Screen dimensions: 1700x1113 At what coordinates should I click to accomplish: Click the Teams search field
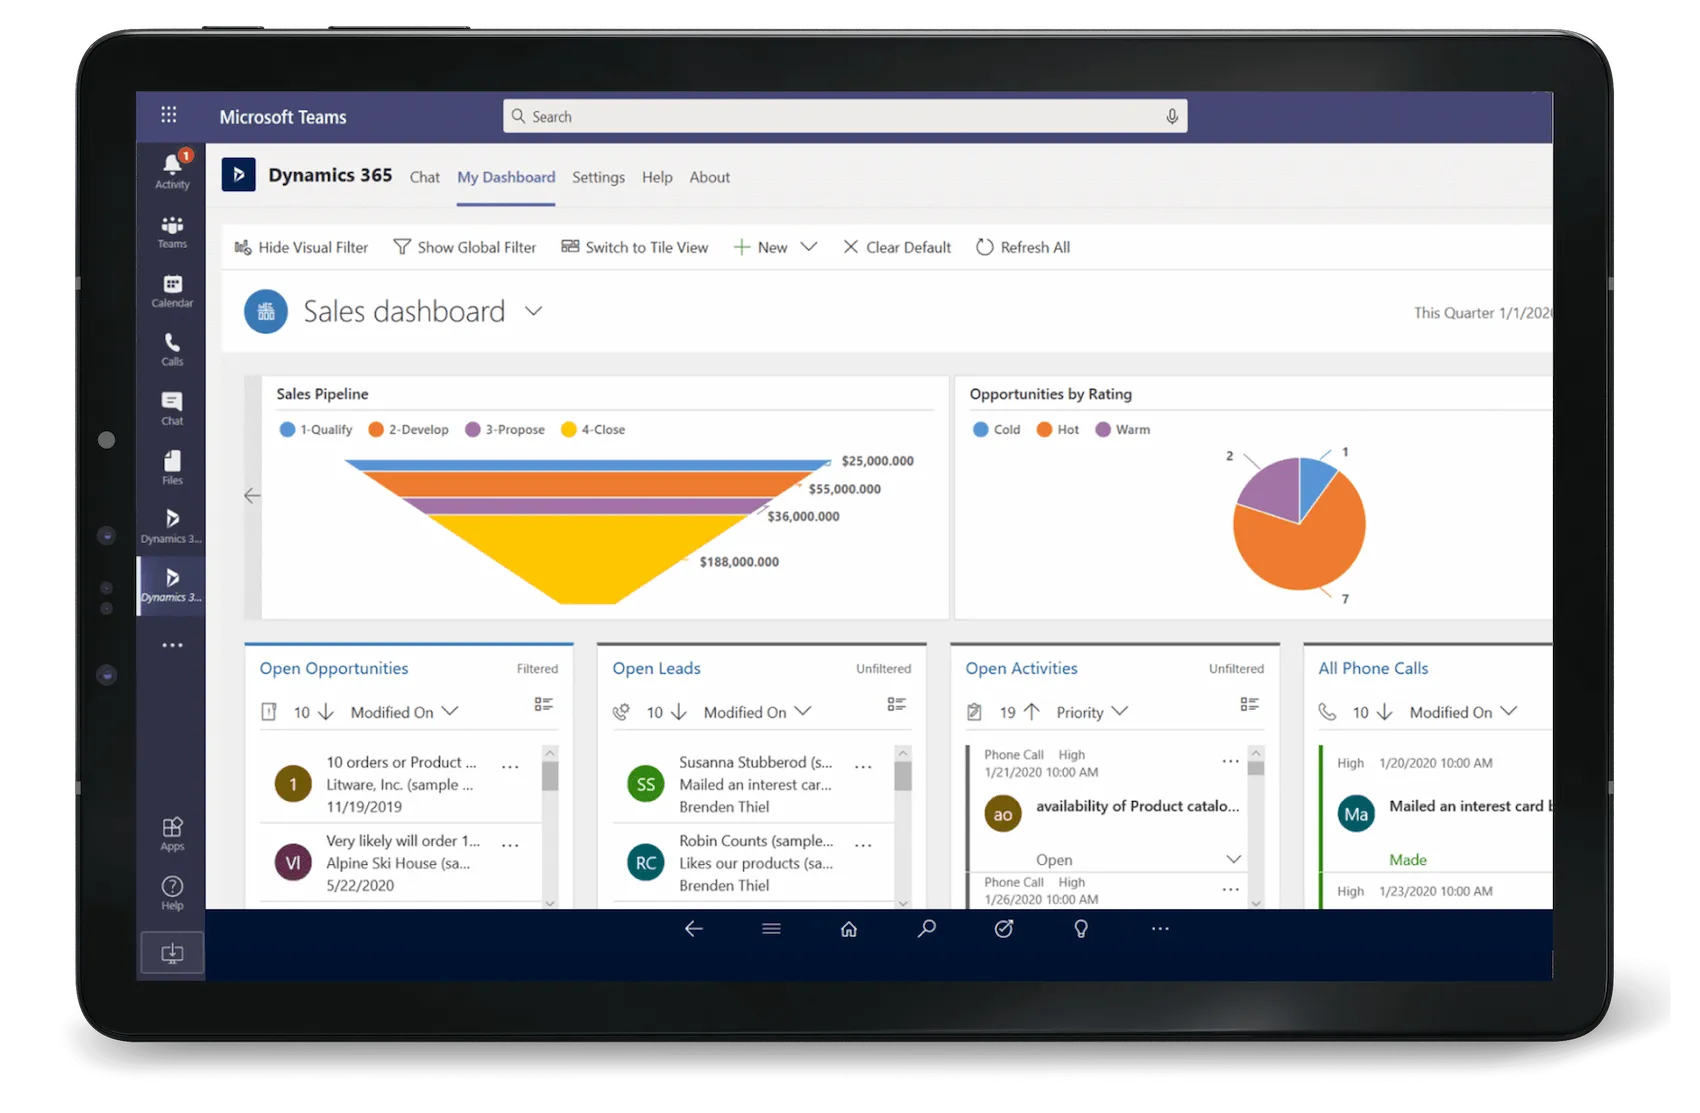coord(845,116)
